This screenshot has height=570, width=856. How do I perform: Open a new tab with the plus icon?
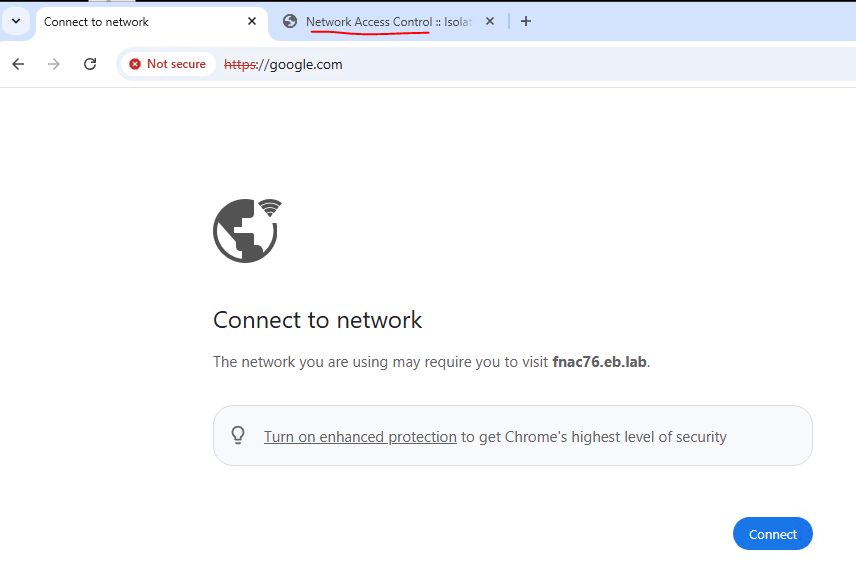[526, 21]
